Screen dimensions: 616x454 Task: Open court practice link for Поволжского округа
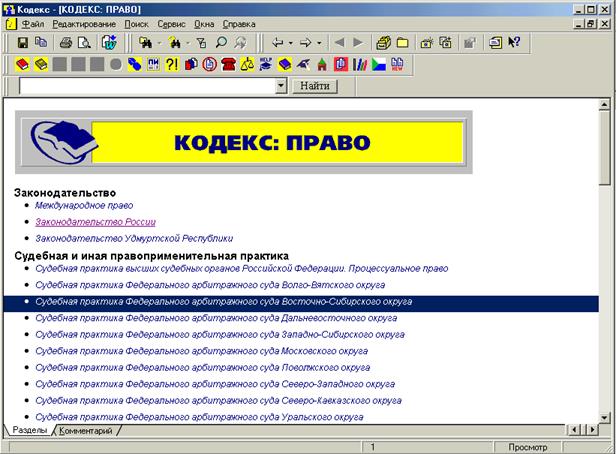click(x=203, y=368)
